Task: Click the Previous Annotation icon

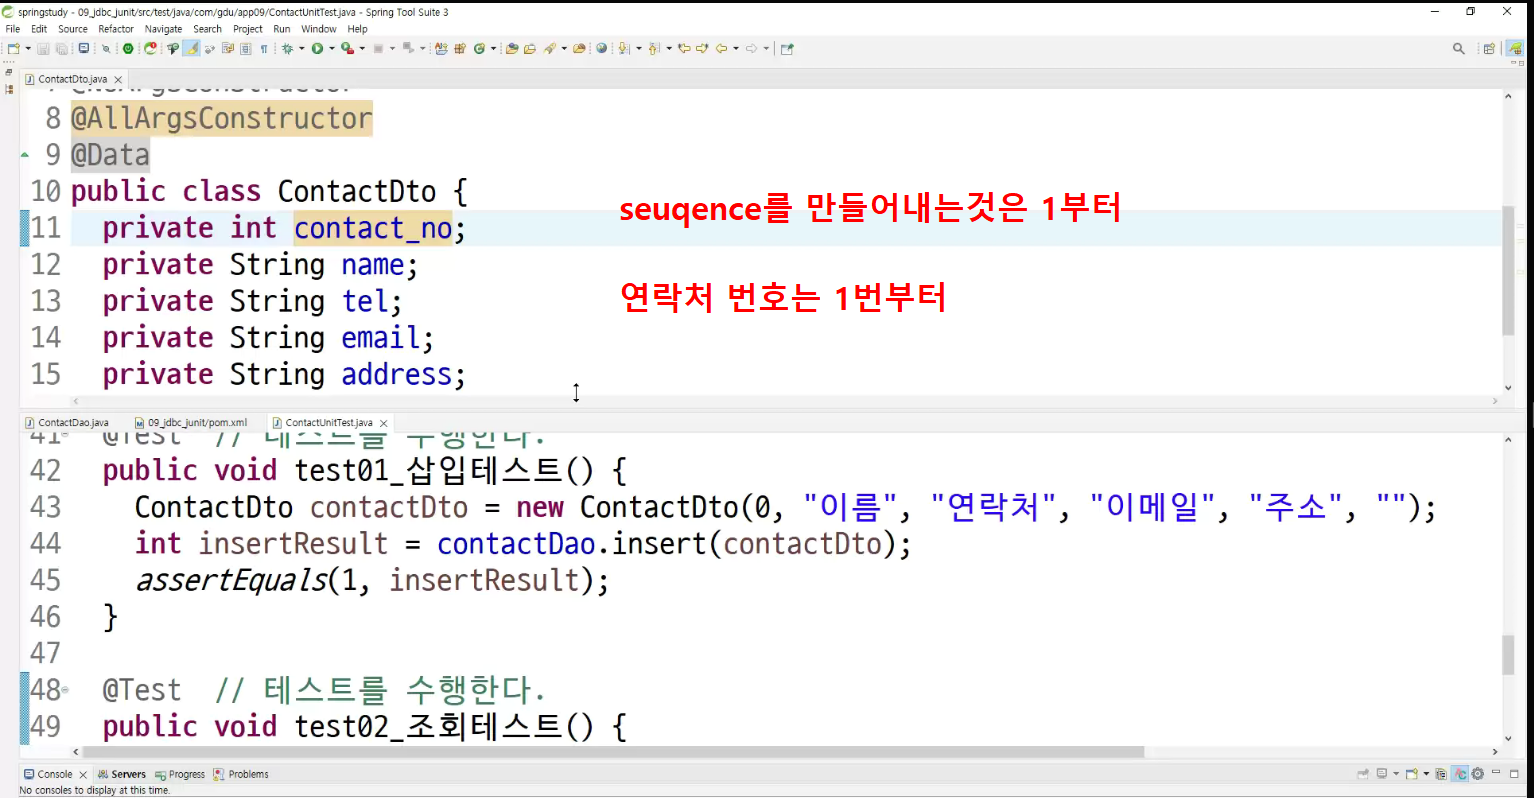Action: click(654, 48)
